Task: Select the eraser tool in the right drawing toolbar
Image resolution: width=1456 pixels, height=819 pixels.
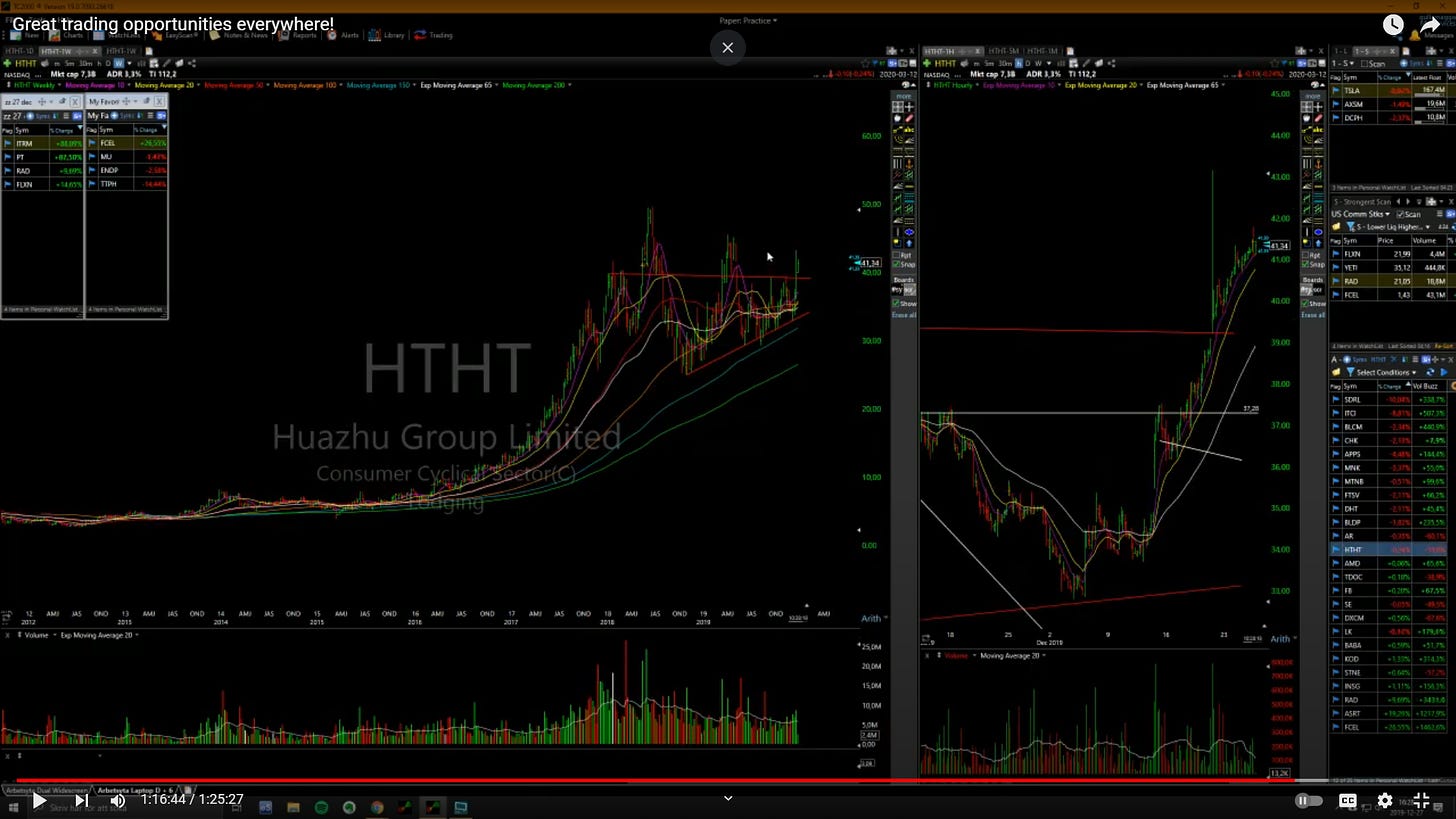Action: 1318,118
